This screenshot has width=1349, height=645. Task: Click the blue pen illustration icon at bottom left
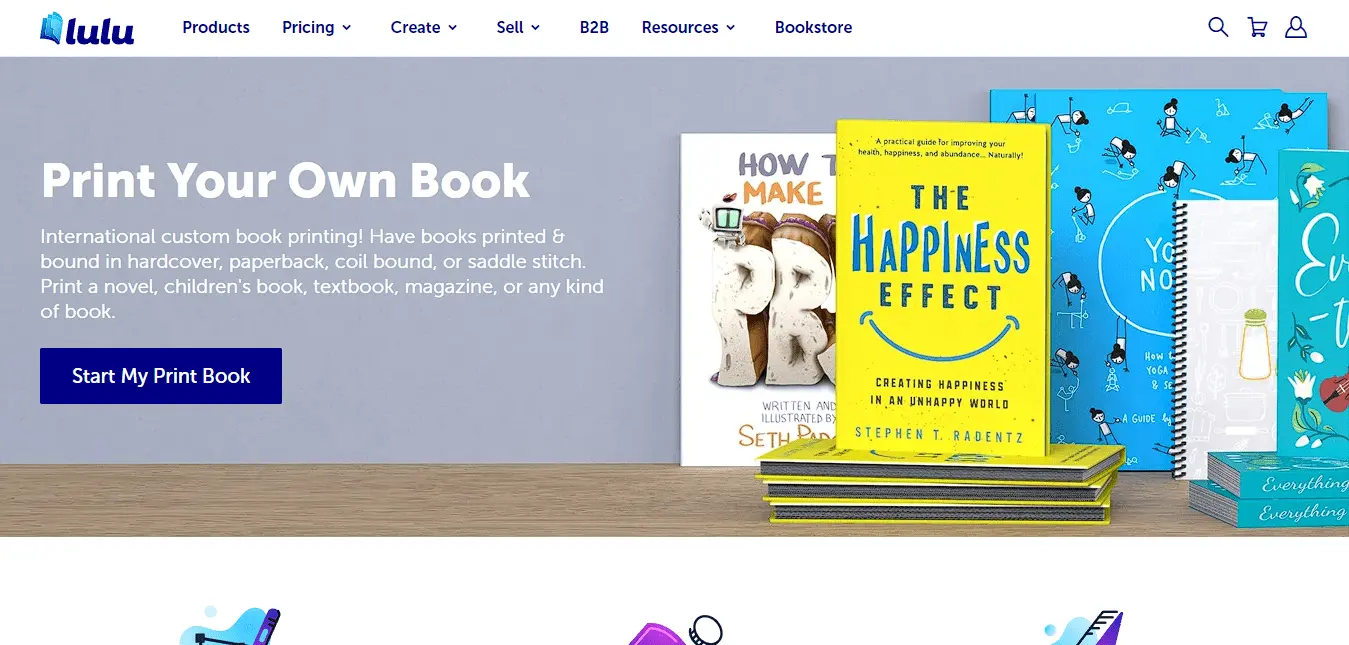click(231, 626)
